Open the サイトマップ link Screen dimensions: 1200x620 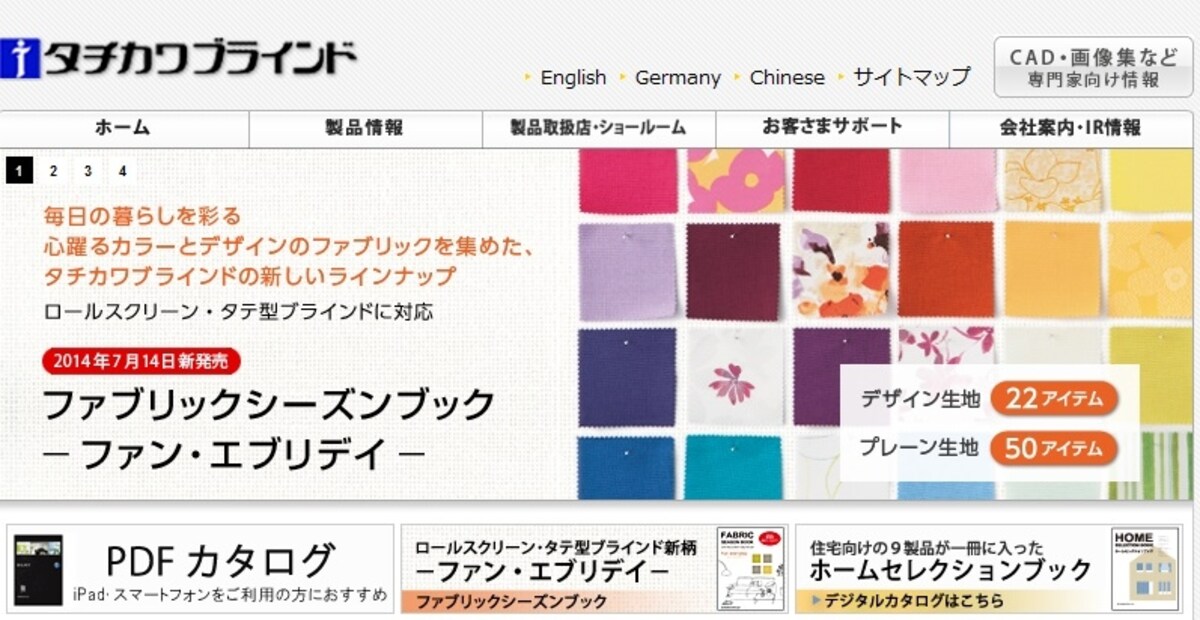(x=911, y=76)
